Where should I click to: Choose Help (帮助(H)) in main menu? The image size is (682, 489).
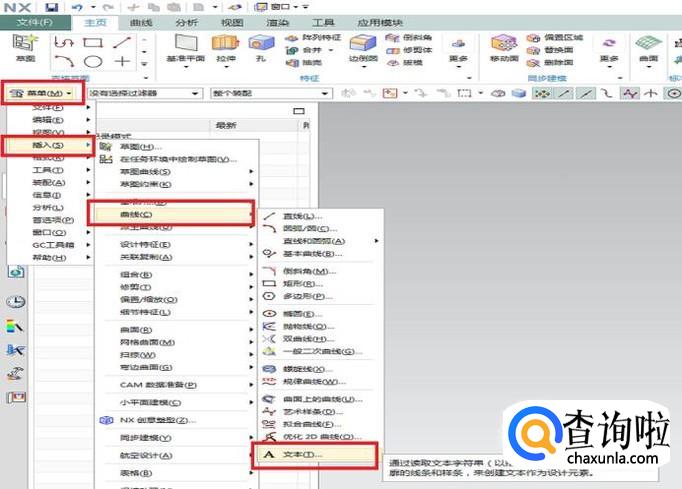[48, 258]
